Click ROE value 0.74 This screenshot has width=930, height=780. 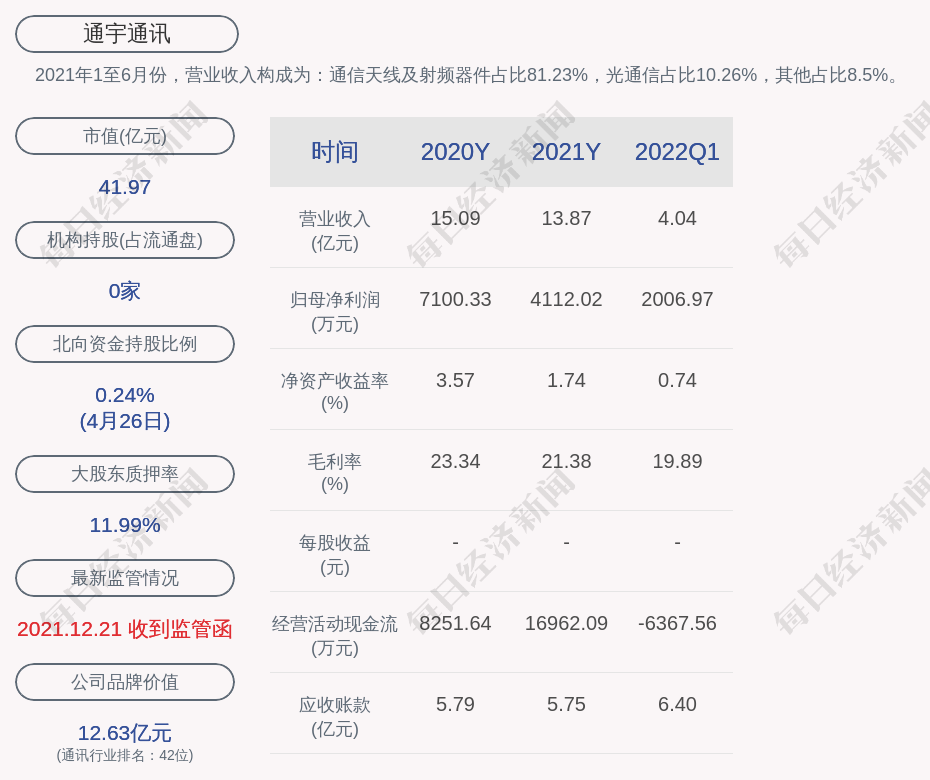coord(677,380)
